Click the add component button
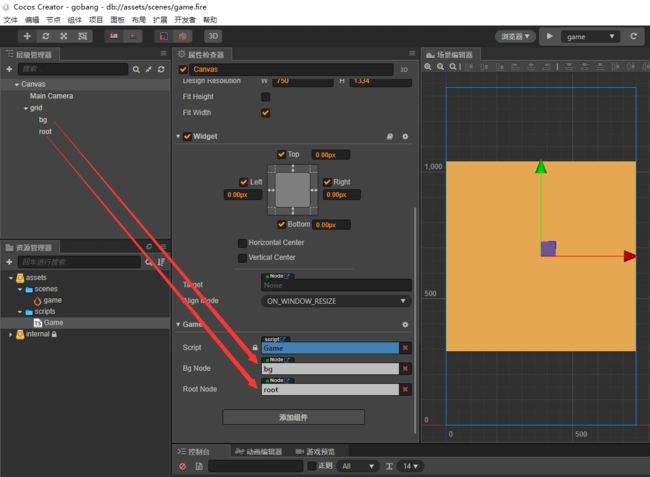 [293, 417]
